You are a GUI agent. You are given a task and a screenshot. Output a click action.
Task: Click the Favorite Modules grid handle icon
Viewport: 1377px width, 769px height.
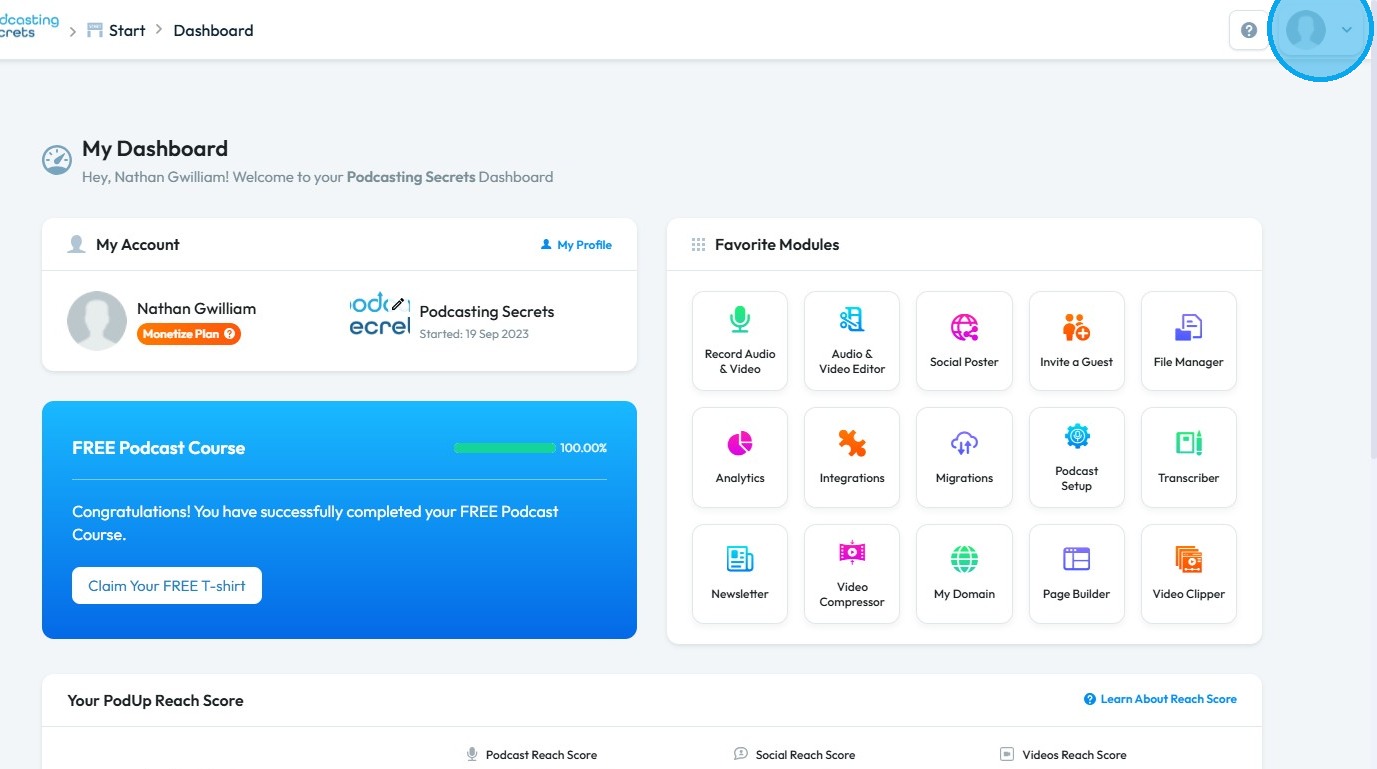coord(698,245)
